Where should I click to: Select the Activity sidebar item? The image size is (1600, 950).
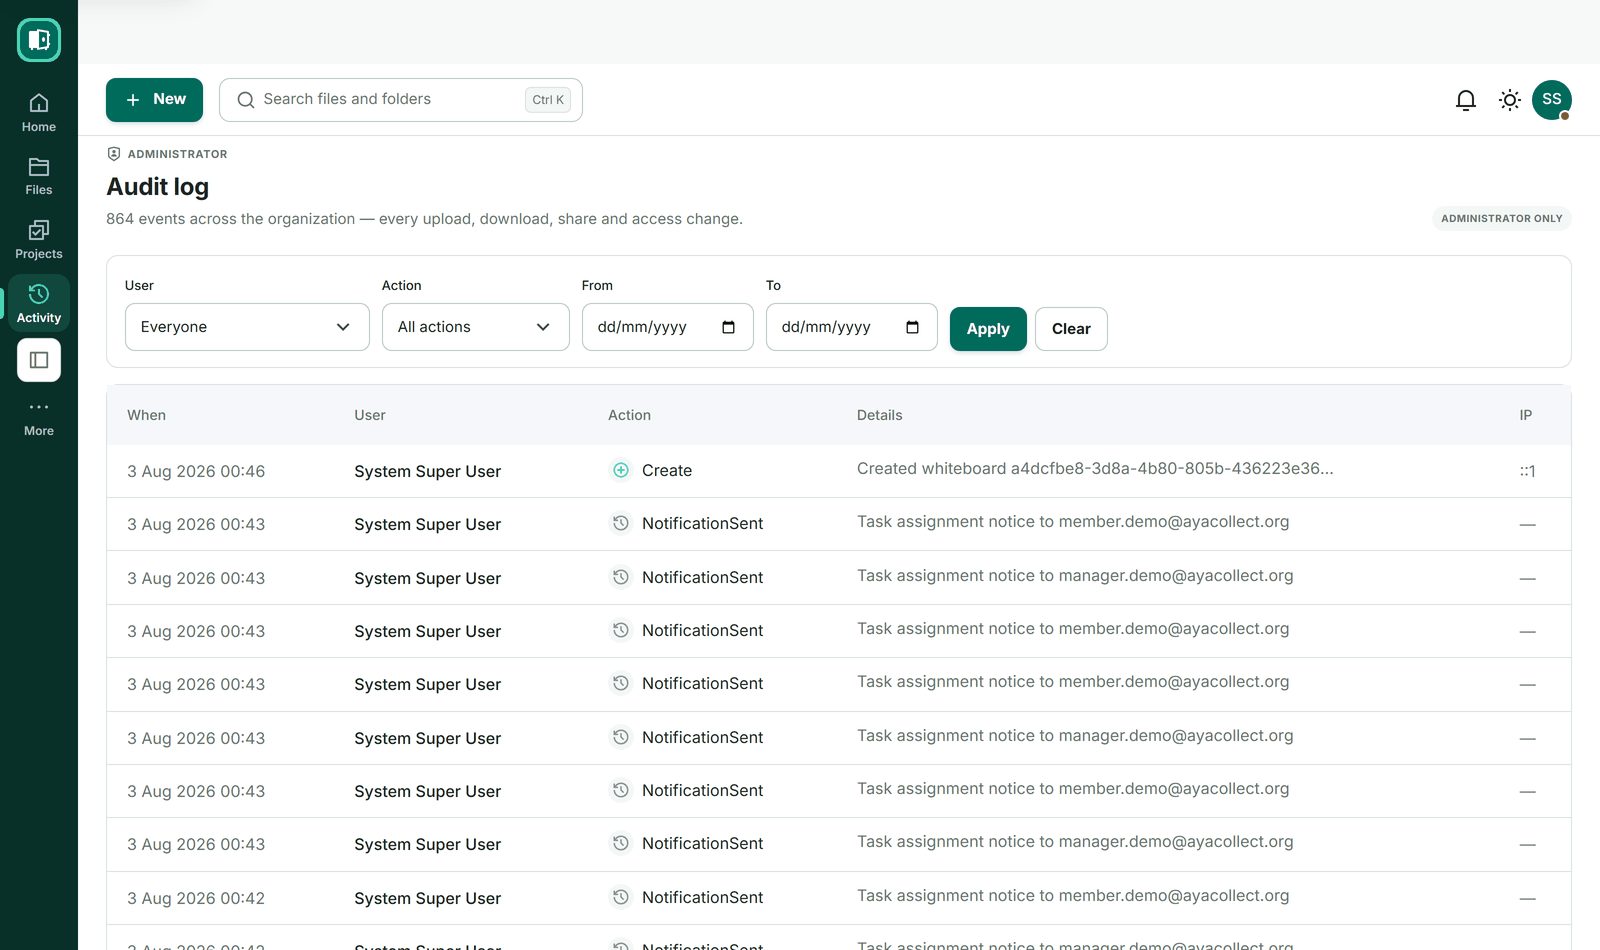39,304
